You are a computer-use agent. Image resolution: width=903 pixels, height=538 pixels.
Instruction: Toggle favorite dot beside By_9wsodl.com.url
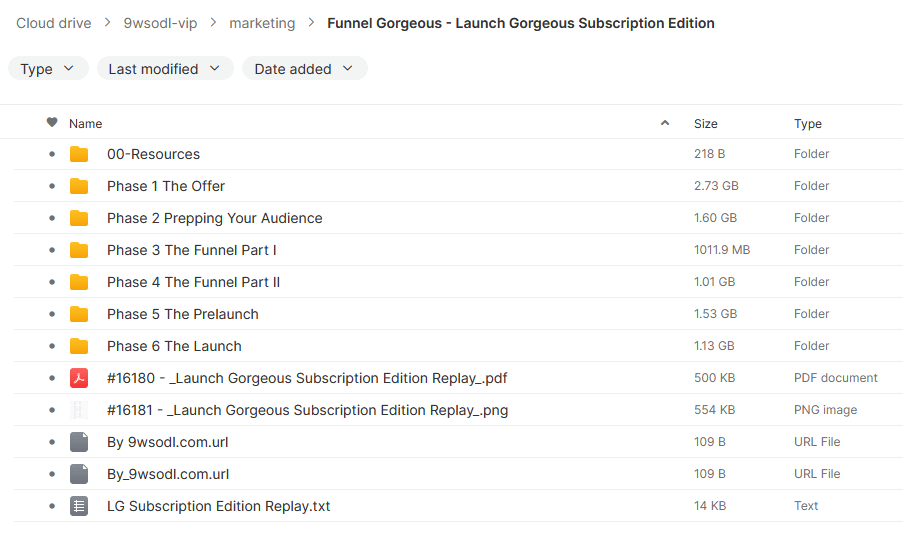pos(52,474)
